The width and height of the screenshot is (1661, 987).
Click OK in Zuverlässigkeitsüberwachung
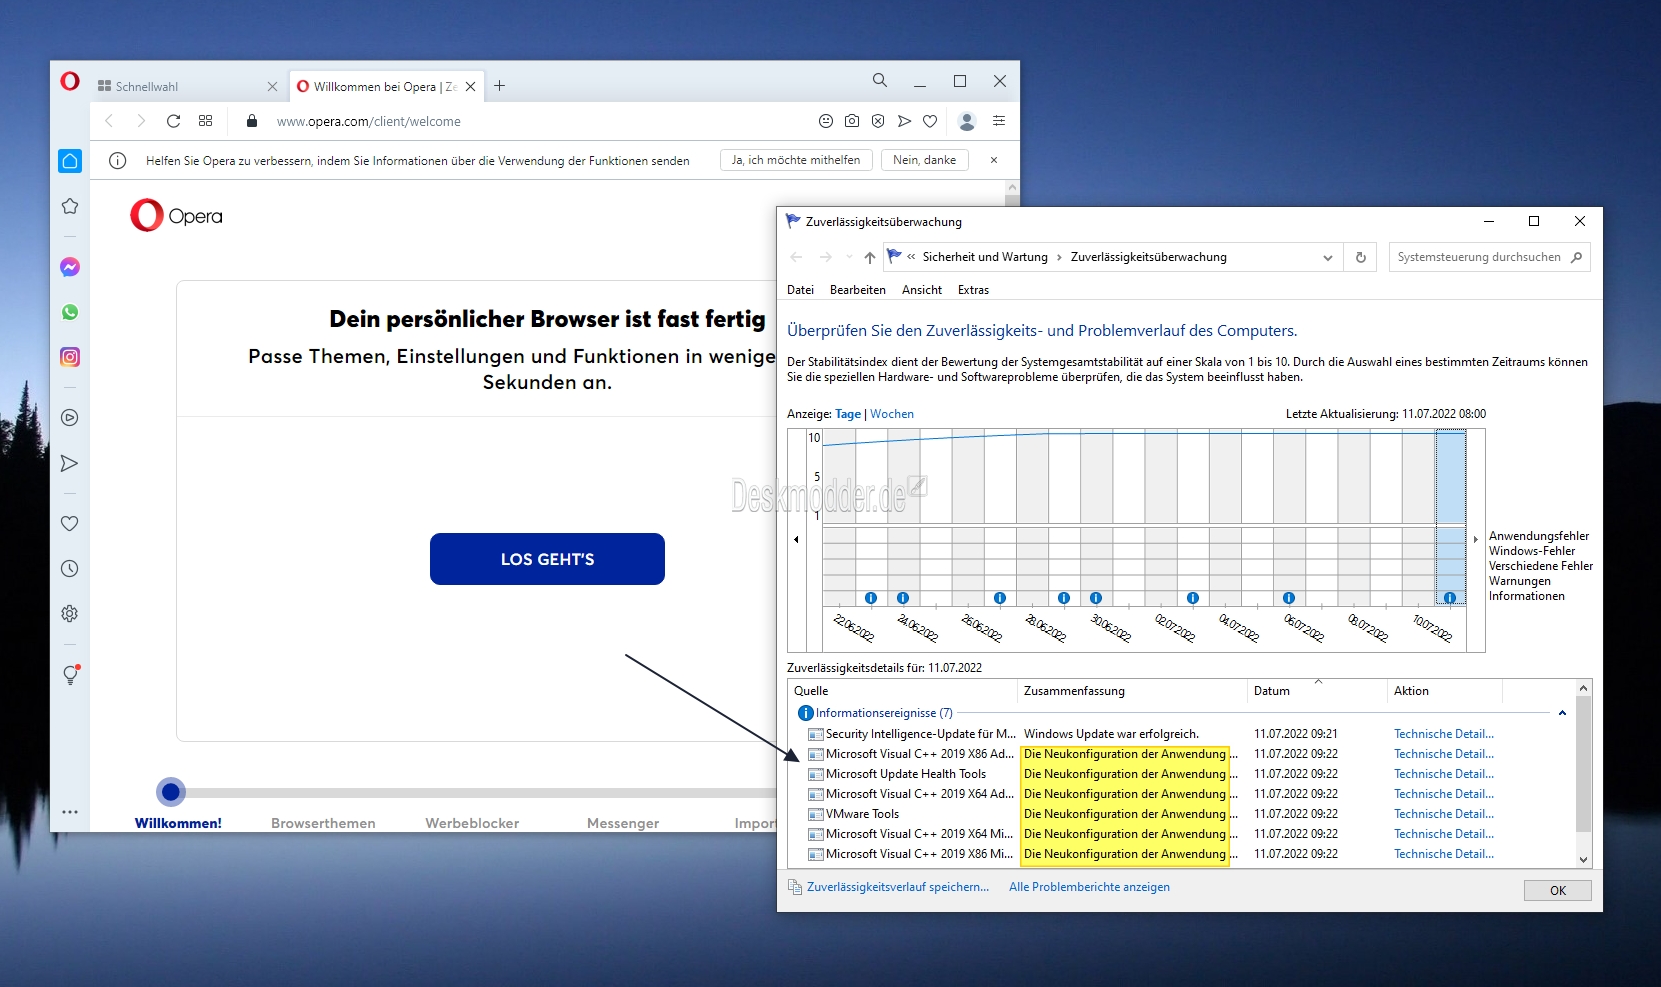[x=1557, y=891]
